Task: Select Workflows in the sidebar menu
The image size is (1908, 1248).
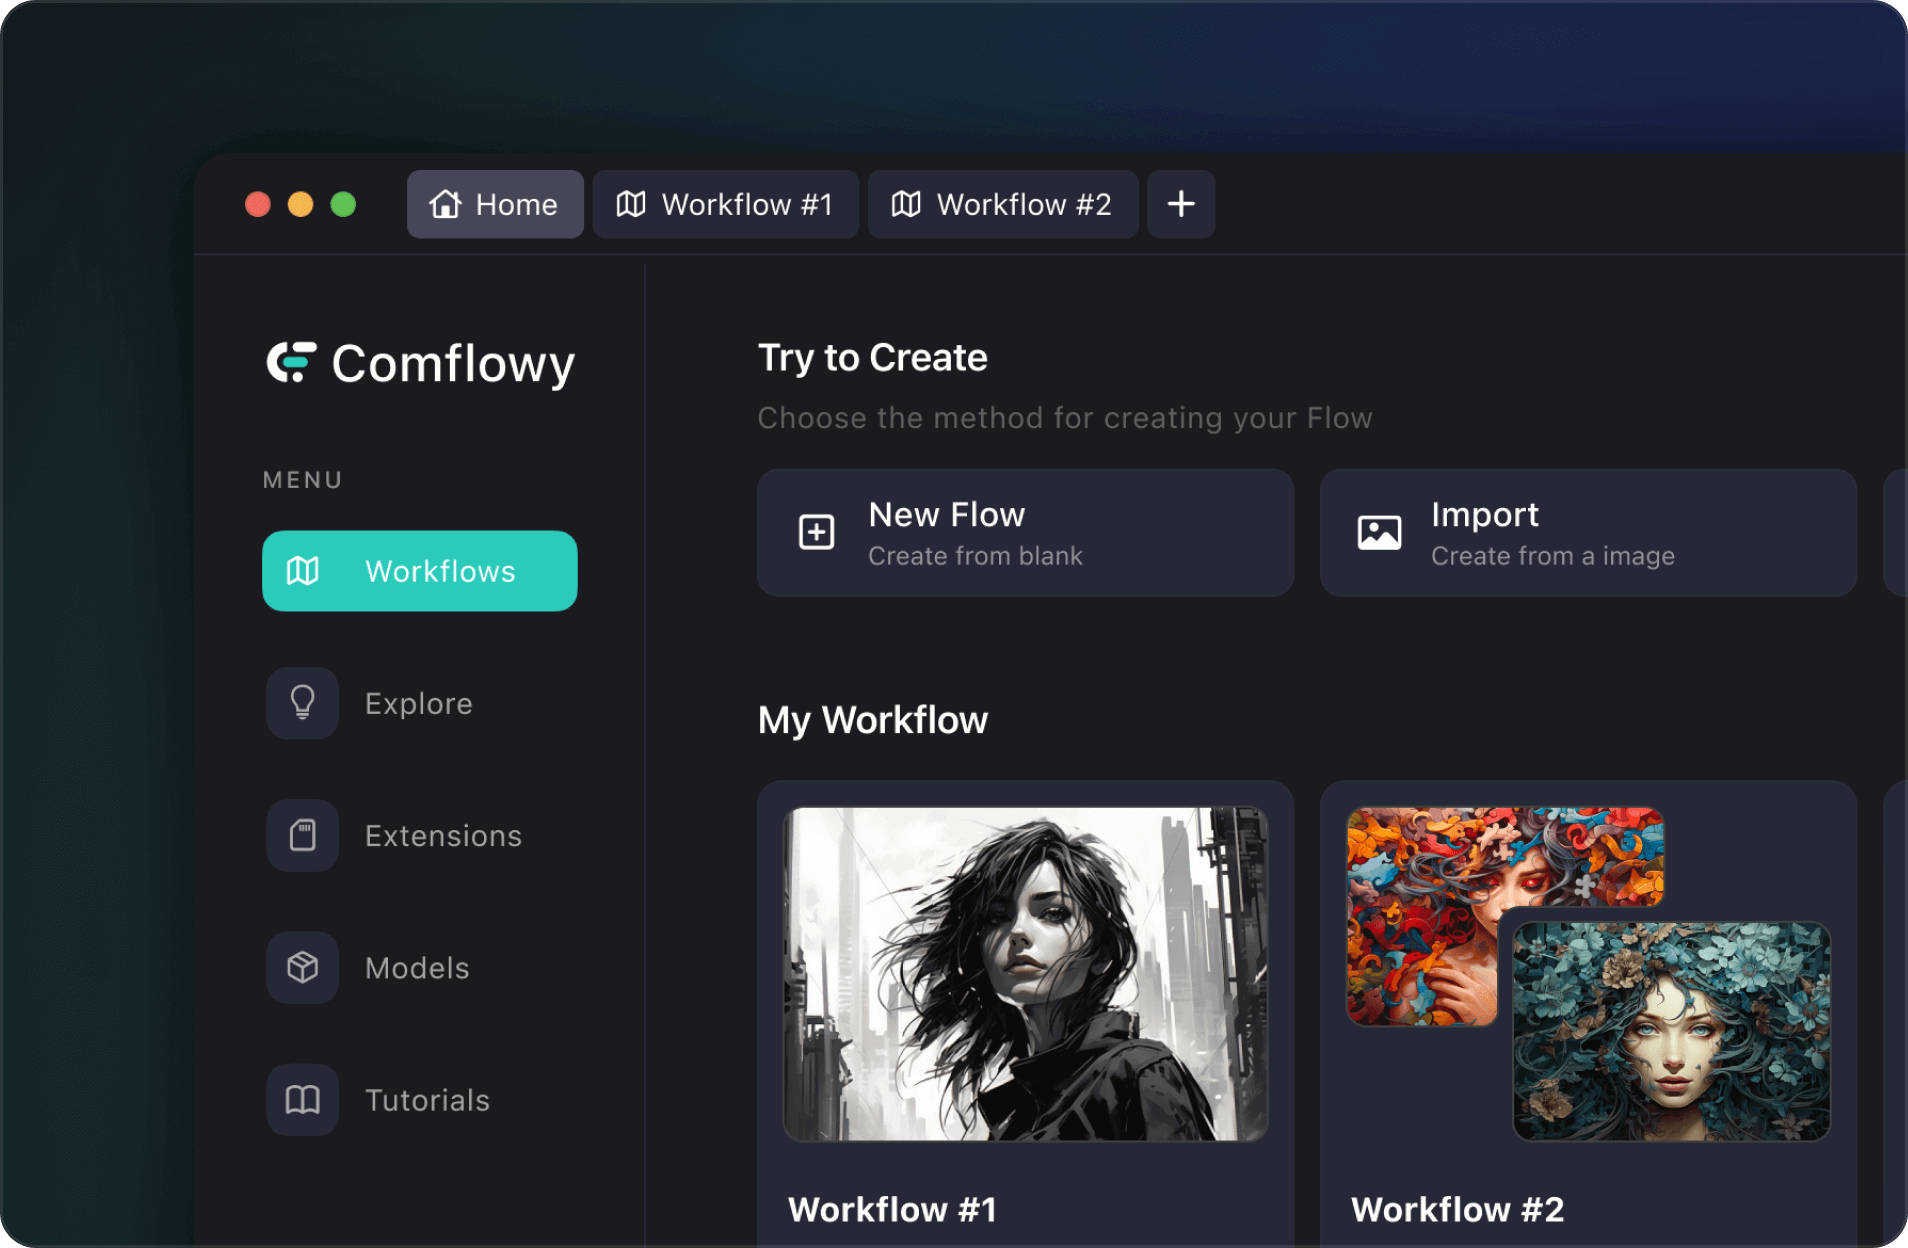Action: pyautogui.click(x=420, y=571)
